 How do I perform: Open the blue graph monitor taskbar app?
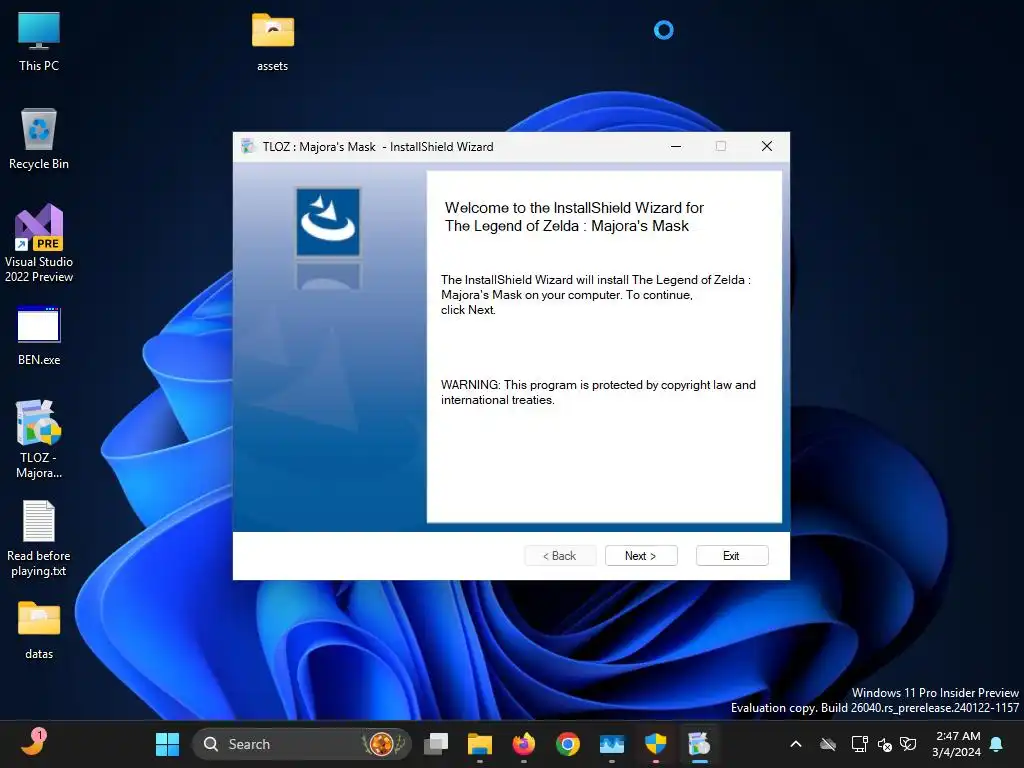tap(612, 744)
